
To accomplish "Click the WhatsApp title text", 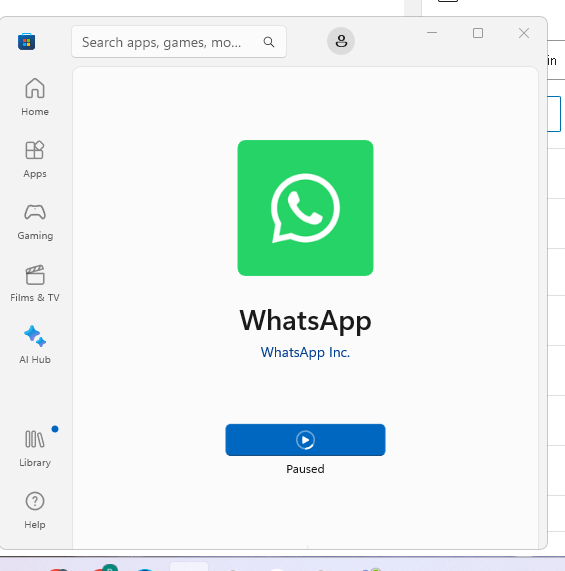I will click(305, 320).
